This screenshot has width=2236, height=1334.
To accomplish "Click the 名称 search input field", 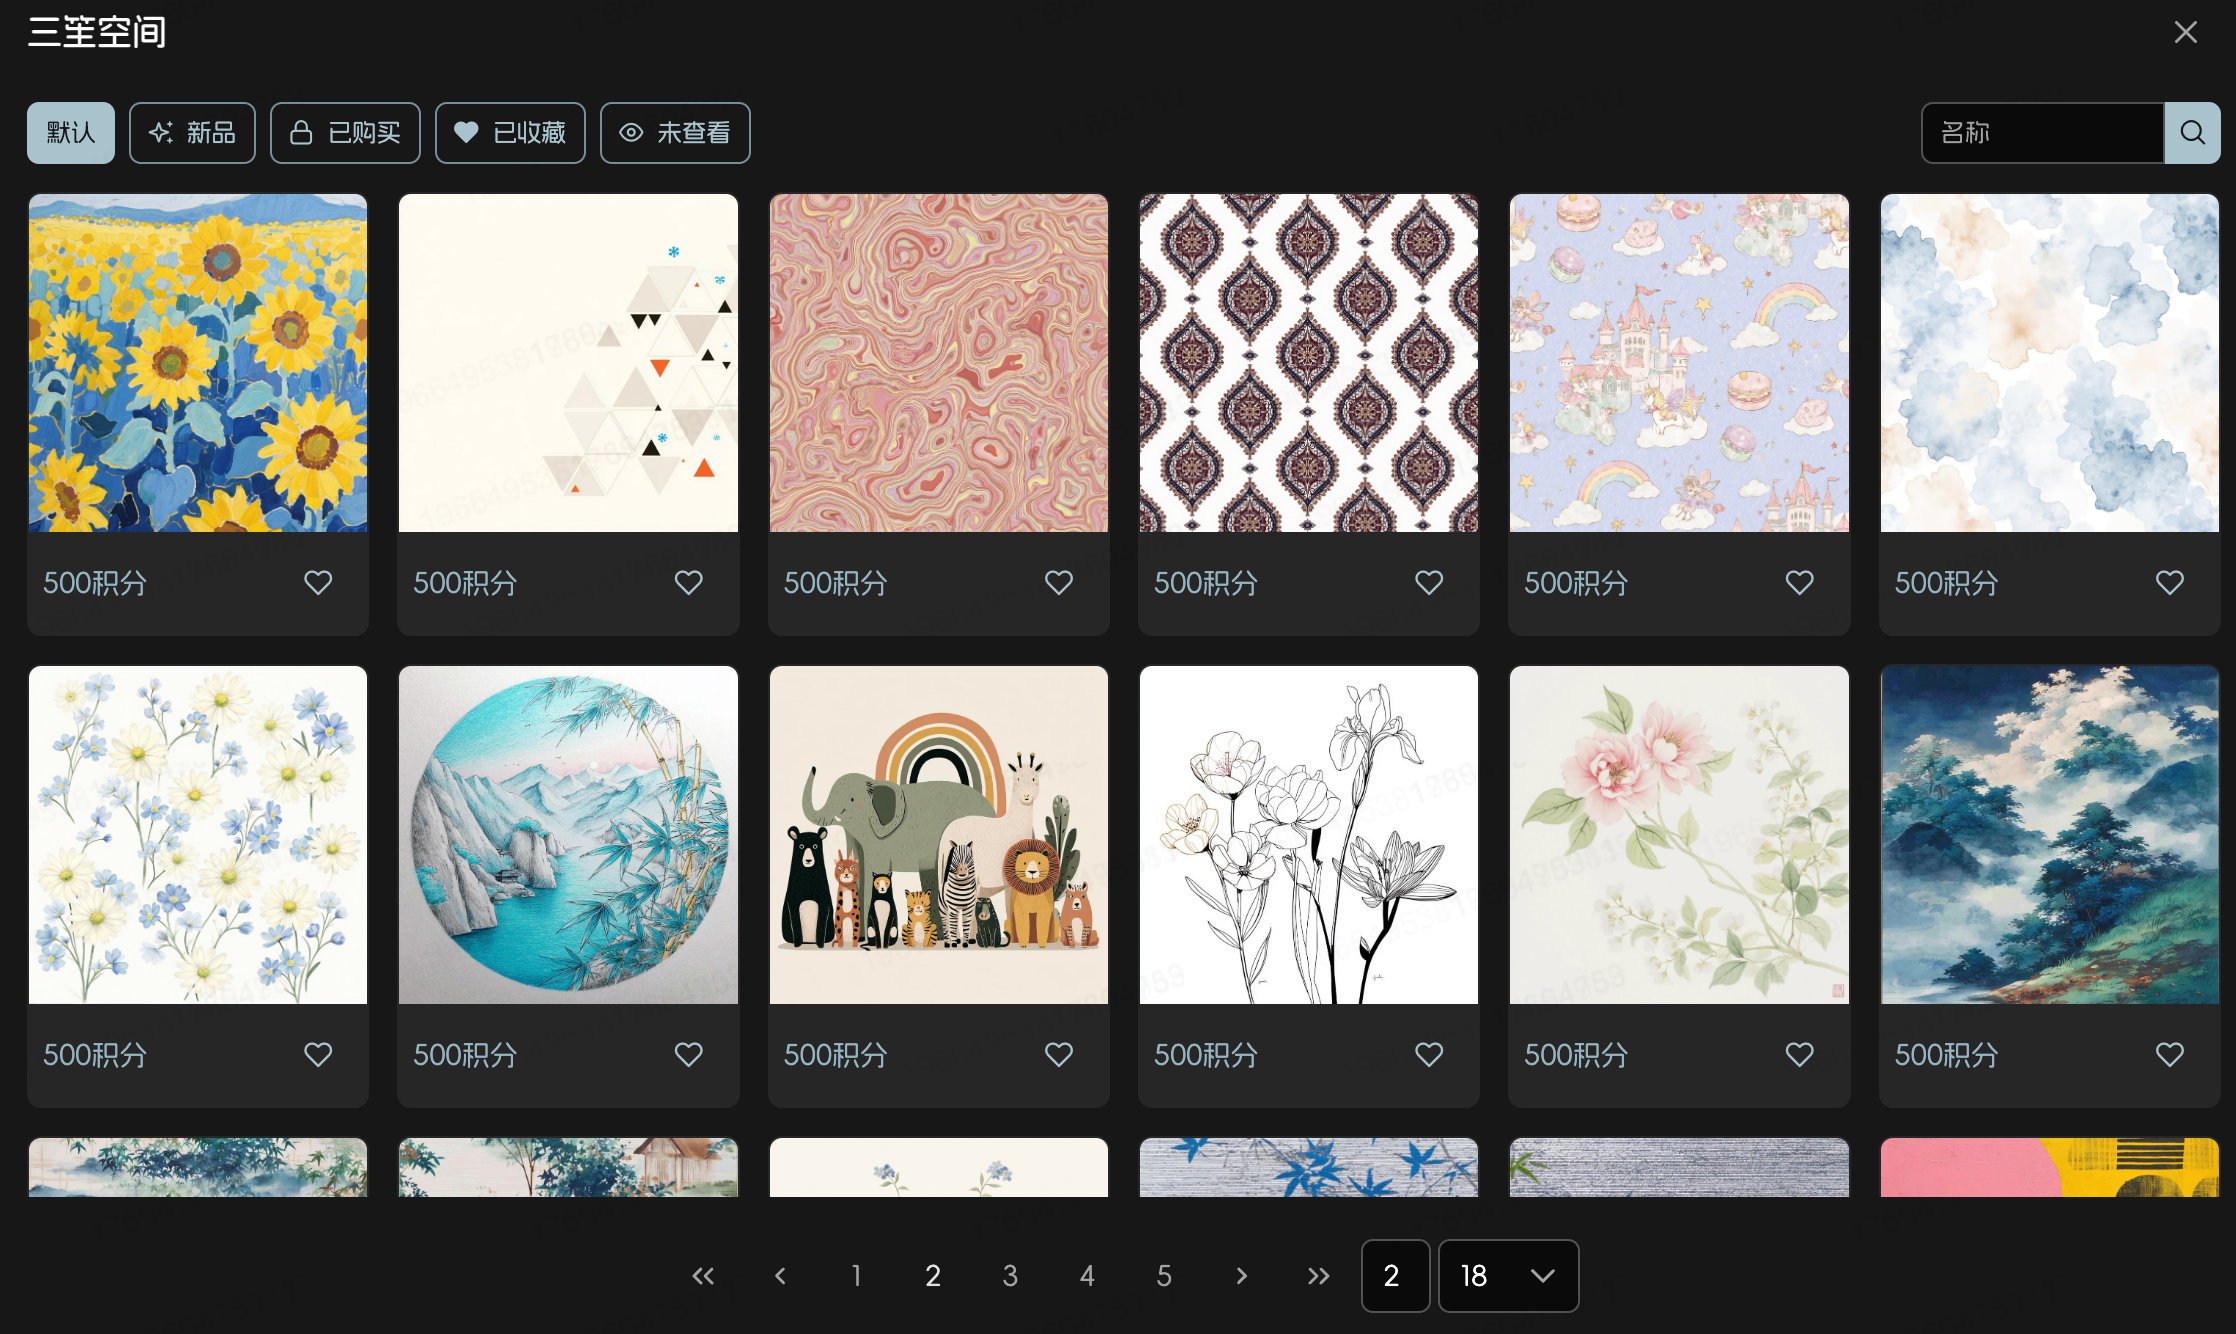I will point(2042,133).
